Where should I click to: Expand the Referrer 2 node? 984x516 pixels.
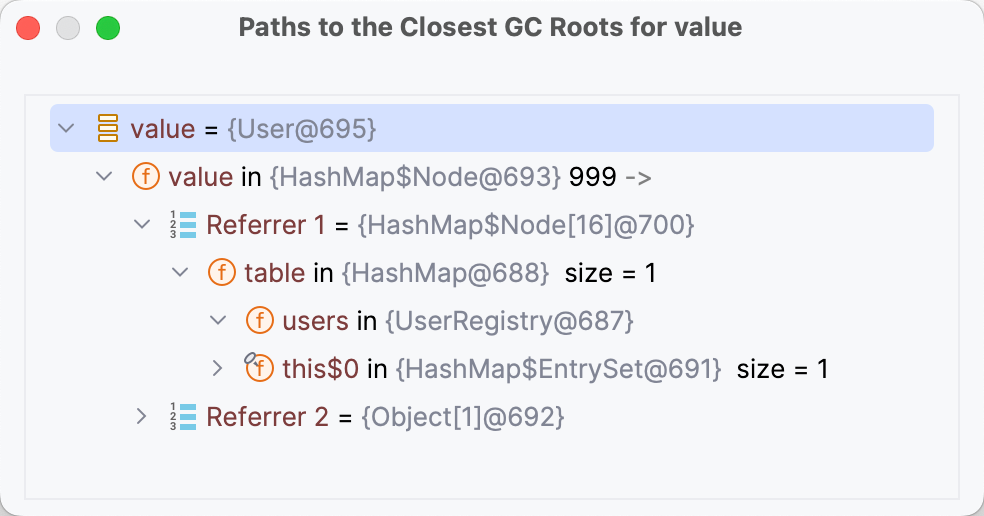pyautogui.click(x=142, y=417)
